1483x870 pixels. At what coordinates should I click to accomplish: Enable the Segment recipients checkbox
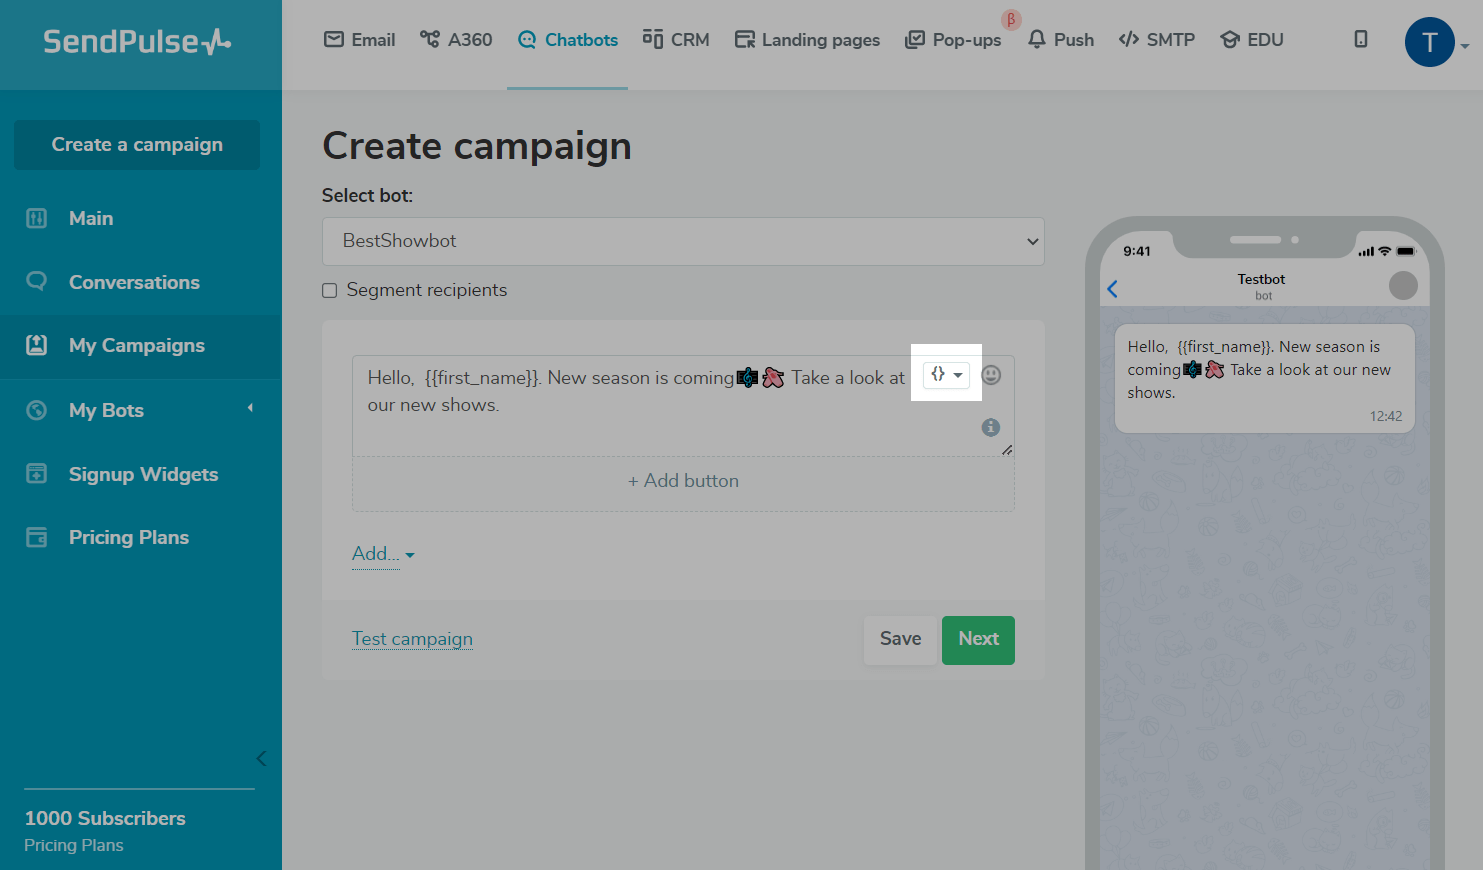click(330, 291)
